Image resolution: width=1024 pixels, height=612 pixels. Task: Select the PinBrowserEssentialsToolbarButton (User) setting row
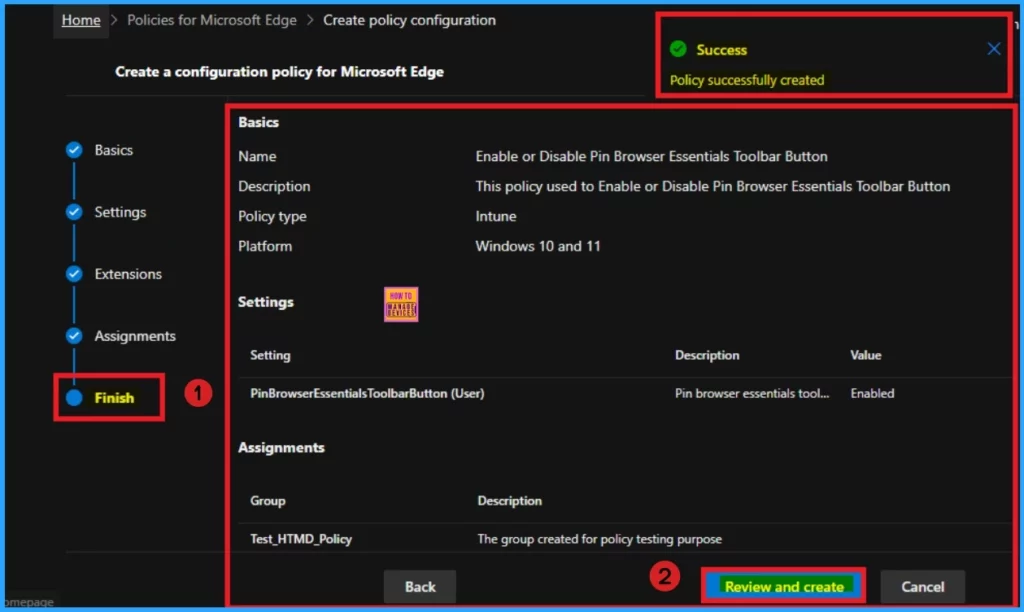coord(624,393)
